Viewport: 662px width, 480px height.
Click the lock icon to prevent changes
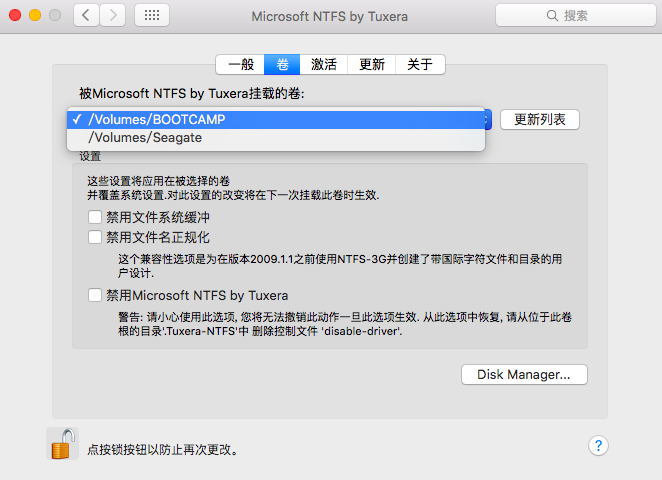63,444
